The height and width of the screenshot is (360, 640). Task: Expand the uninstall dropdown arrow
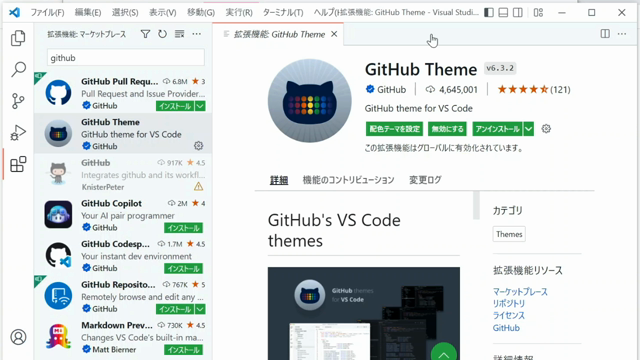(529, 129)
